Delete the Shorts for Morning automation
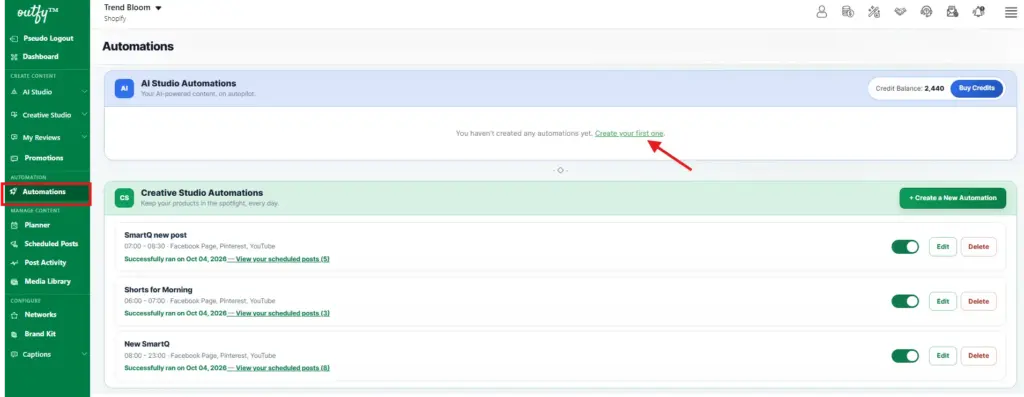Viewport: 1024px width, 397px height. click(x=978, y=302)
